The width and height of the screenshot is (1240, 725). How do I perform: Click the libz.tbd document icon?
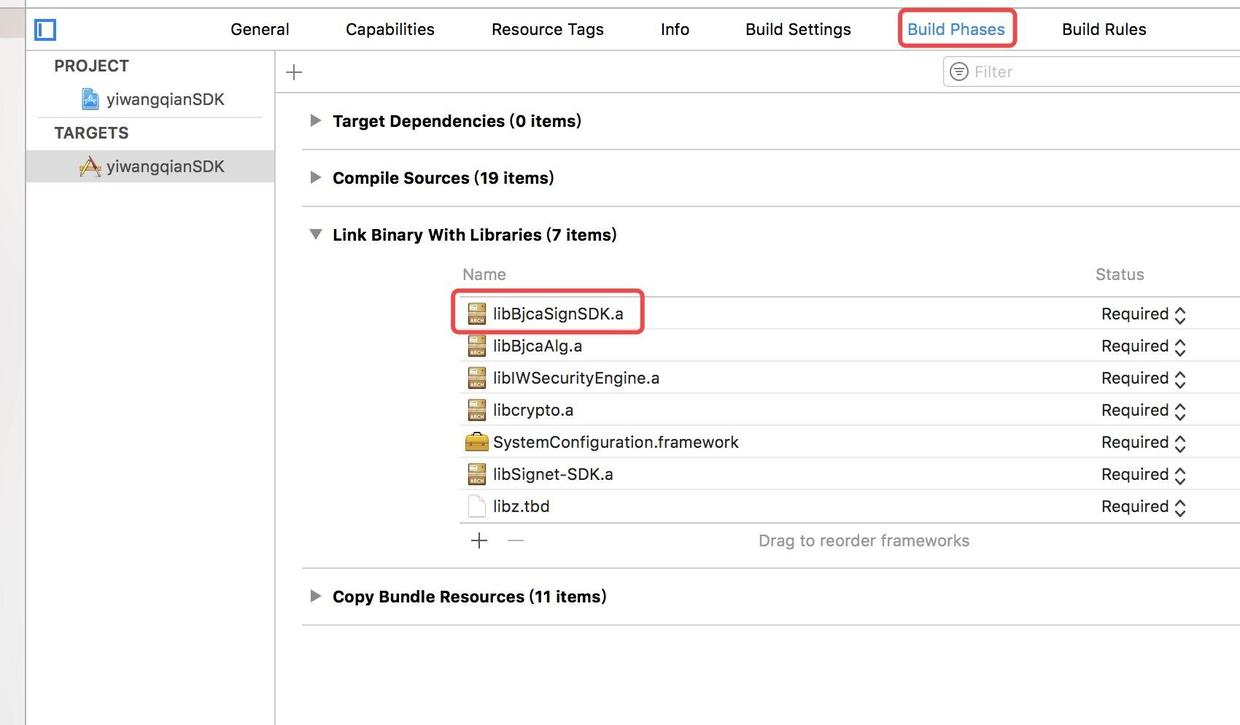pos(477,506)
